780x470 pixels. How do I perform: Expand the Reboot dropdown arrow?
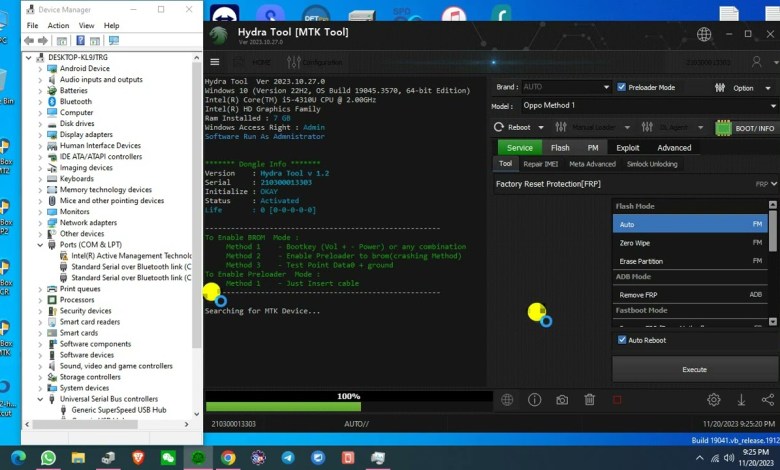[540, 128]
